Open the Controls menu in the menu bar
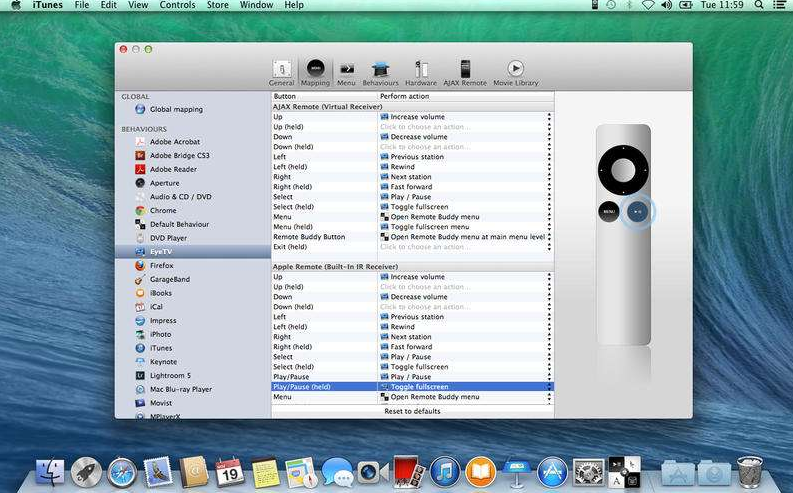 coord(177,5)
